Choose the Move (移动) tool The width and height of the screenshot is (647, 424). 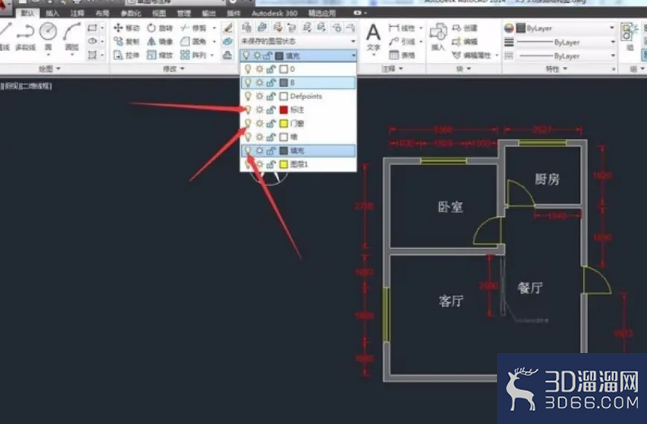click(x=127, y=28)
